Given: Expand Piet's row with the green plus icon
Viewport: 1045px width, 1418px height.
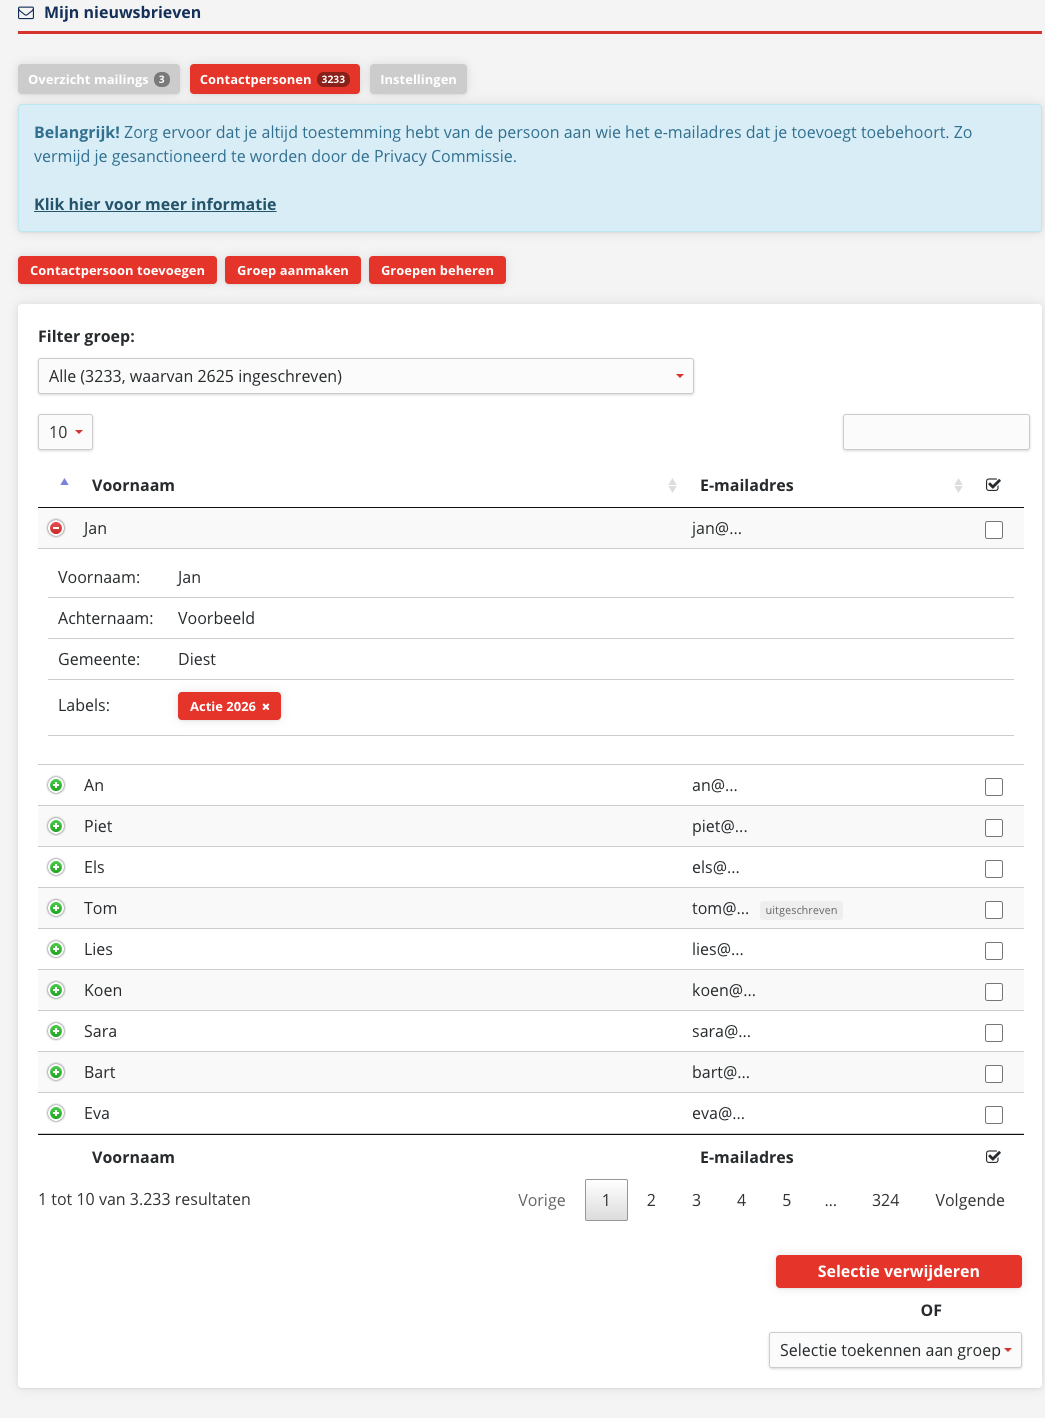Looking at the screenshot, I should (56, 826).
